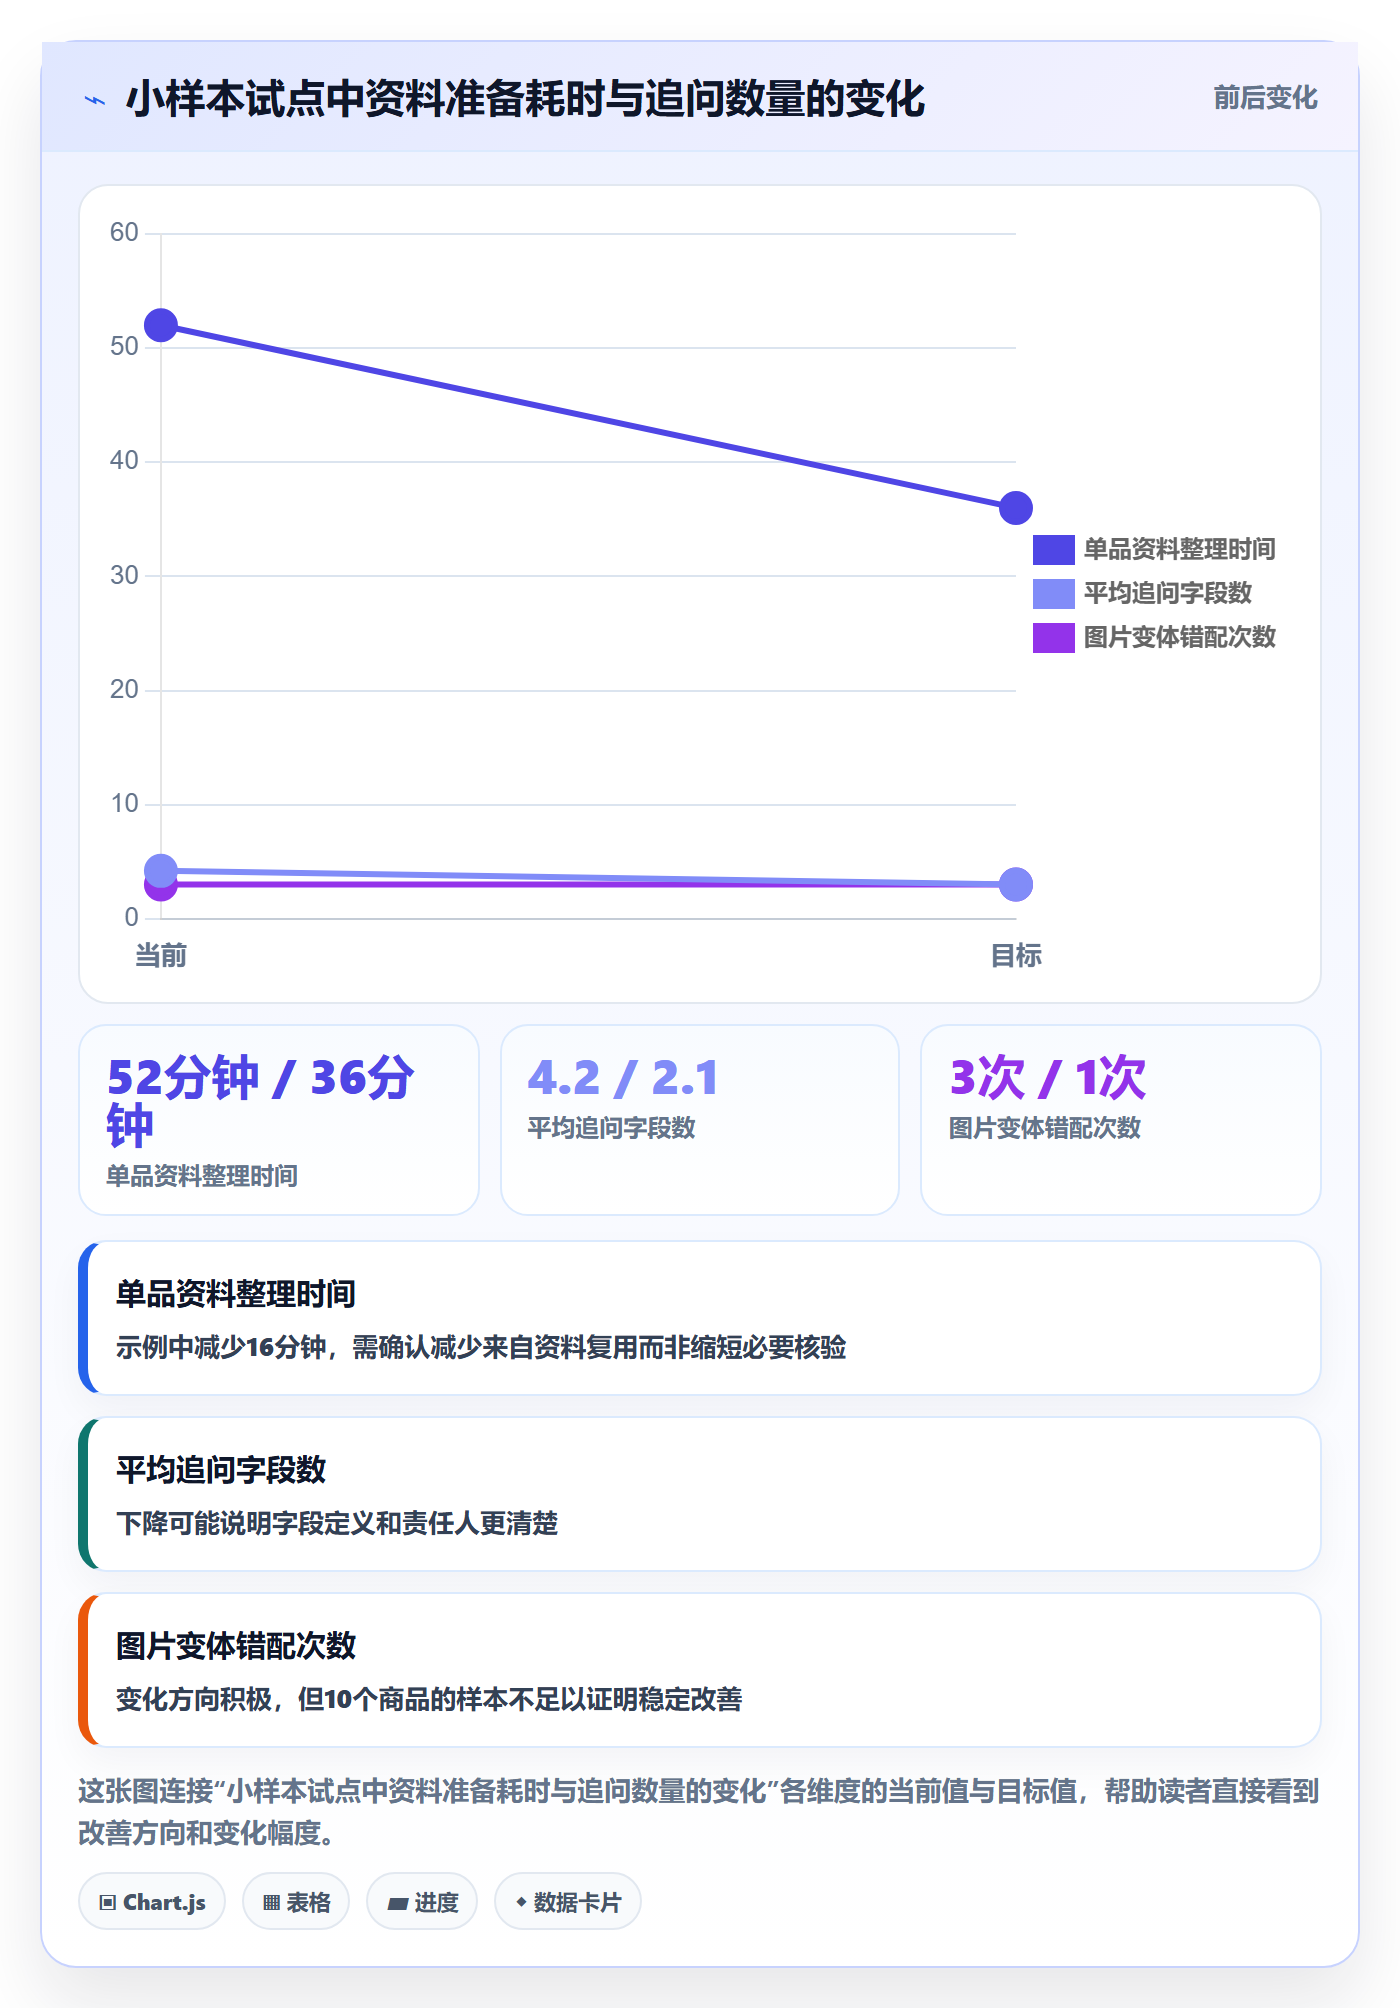Open the 4.2 / 2.1 data card

point(700,1120)
